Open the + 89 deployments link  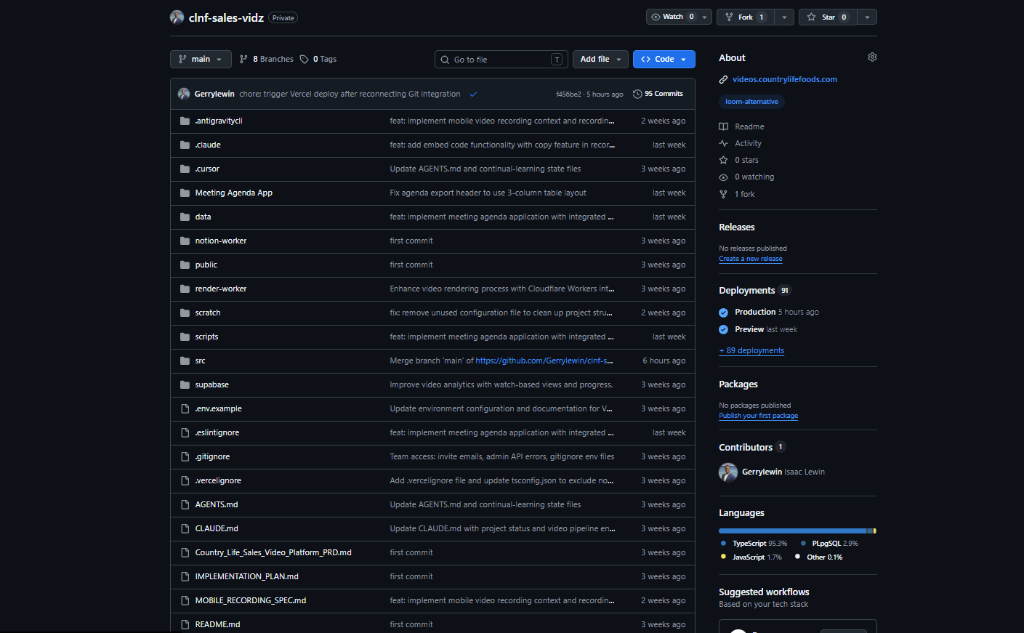tap(751, 351)
